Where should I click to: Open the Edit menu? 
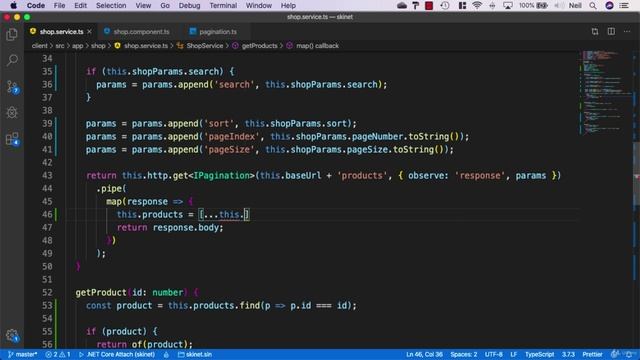[80, 5]
